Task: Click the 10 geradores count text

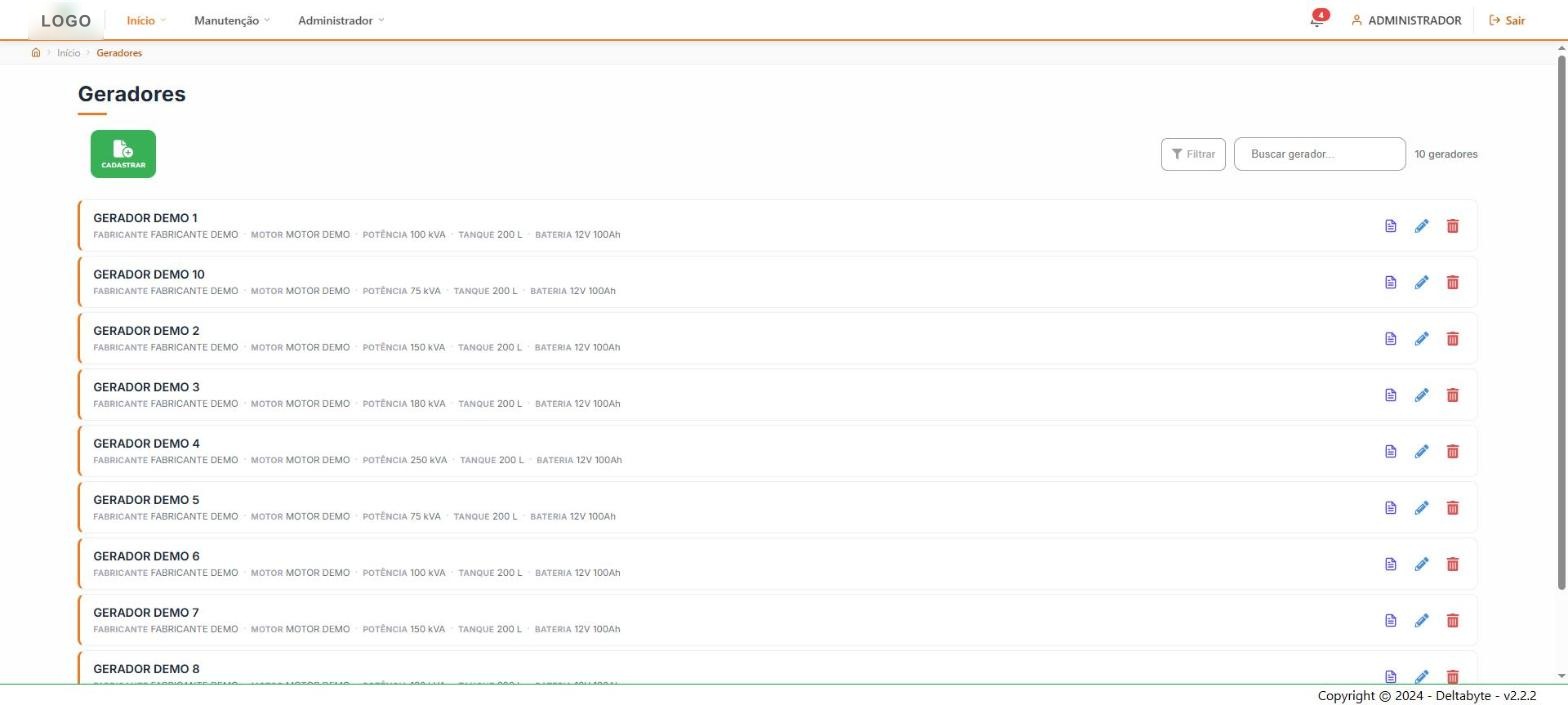Action: 1446,154
